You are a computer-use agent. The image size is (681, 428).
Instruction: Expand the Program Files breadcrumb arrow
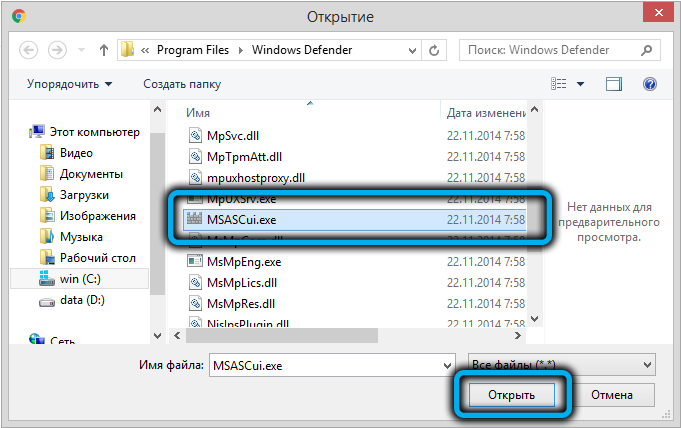click(241, 50)
